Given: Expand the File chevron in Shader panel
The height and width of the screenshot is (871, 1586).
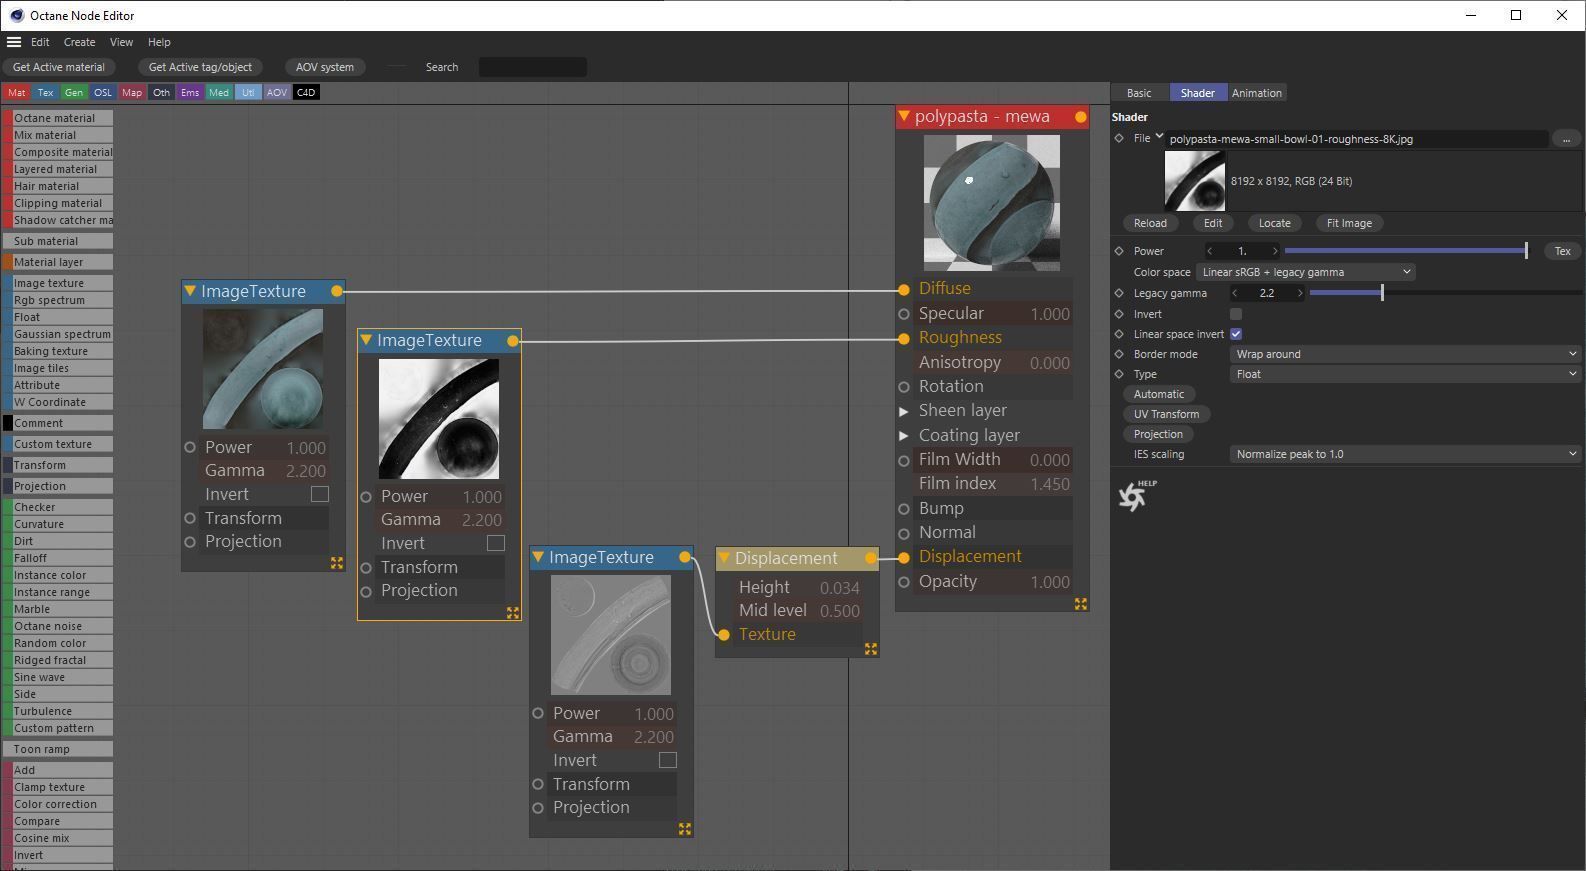Looking at the screenshot, I should [x=1159, y=136].
